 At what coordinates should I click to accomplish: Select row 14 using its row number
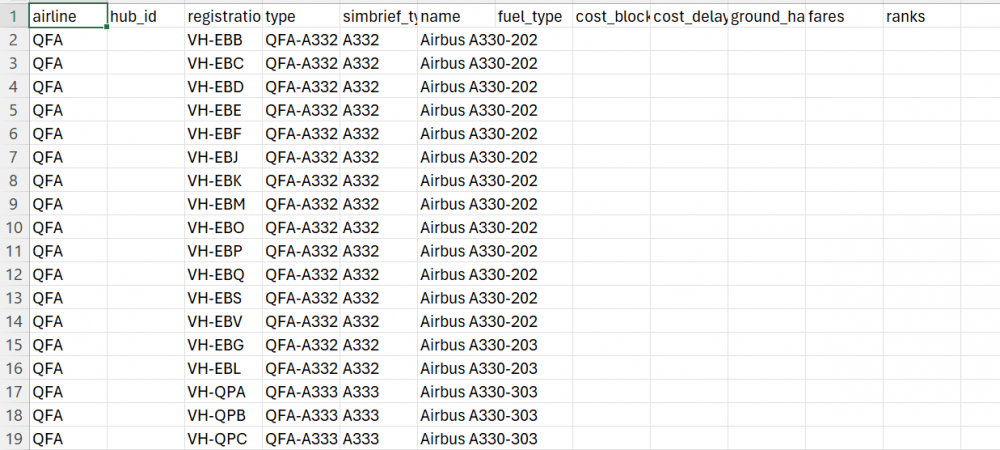(x=14, y=321)
